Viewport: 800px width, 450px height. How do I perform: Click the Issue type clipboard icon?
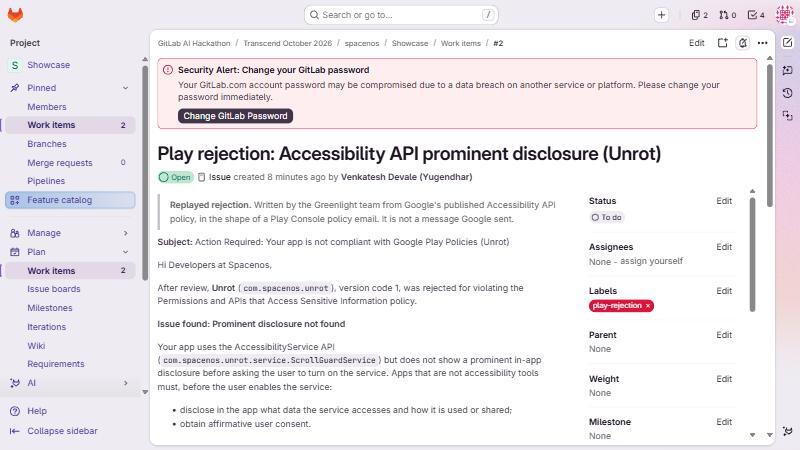202,177
